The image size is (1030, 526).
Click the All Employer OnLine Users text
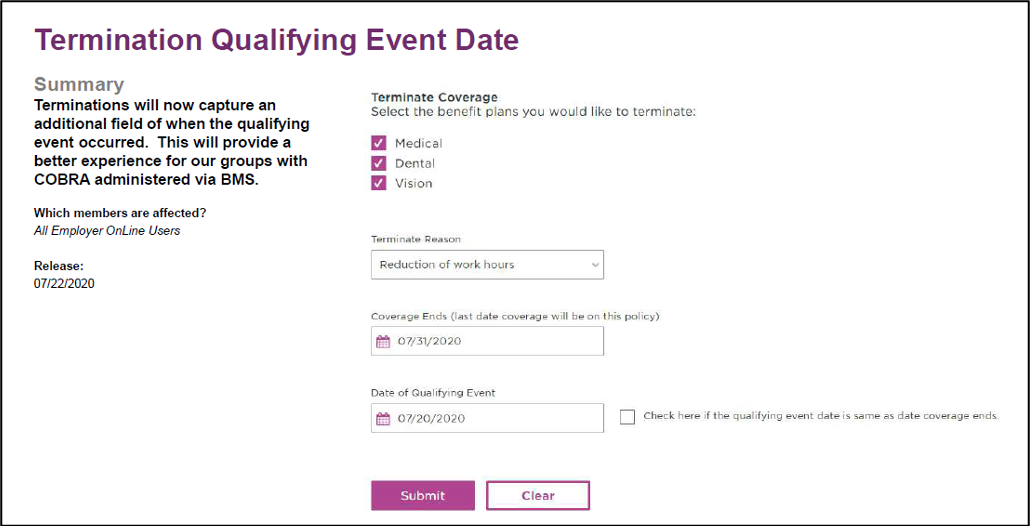point(107,231)
